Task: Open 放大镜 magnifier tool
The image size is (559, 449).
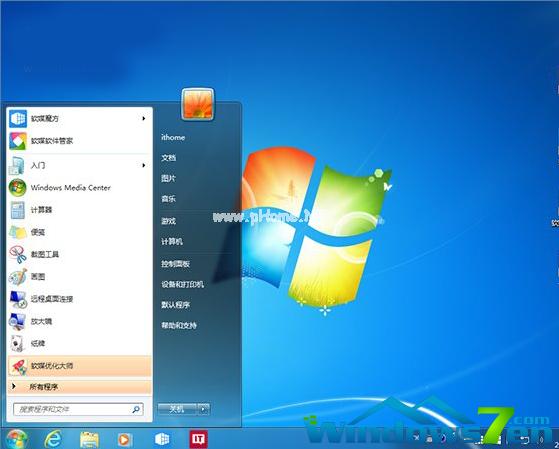Action: (79, 321)
